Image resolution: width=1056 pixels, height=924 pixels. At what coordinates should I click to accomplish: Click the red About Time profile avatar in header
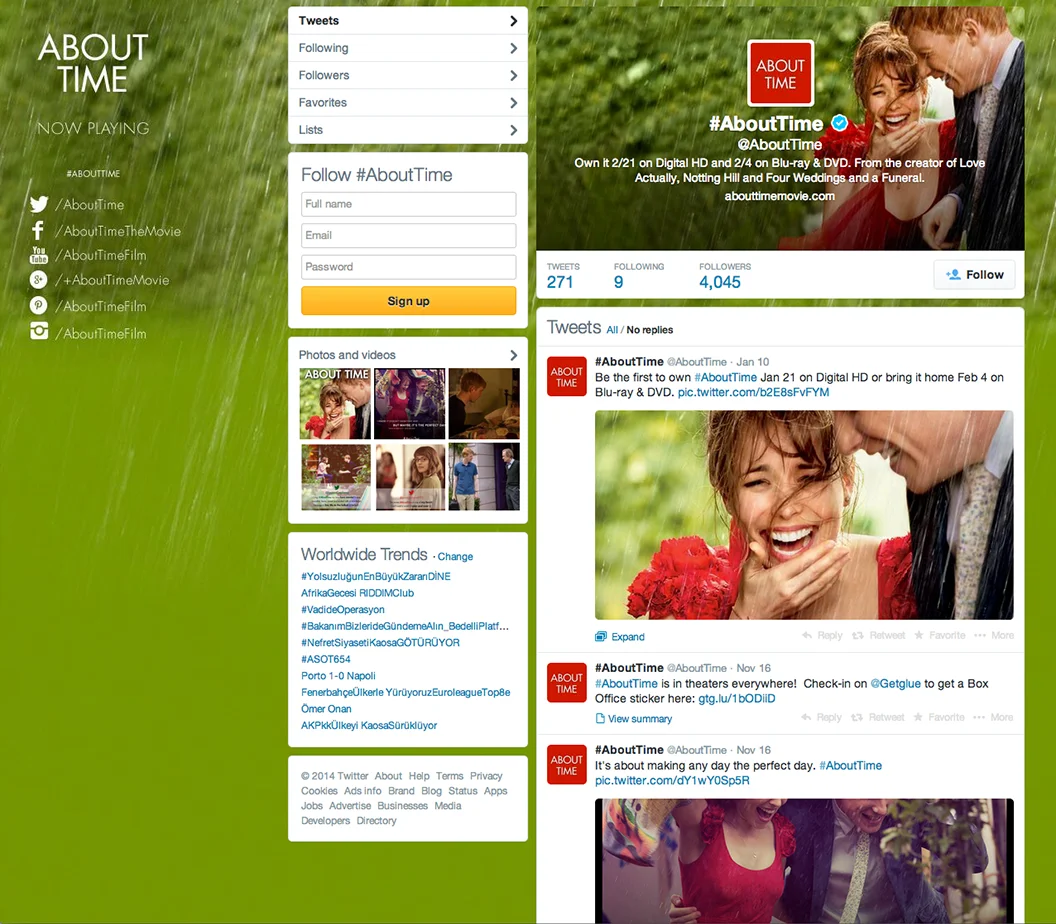[x=781, y=73]
